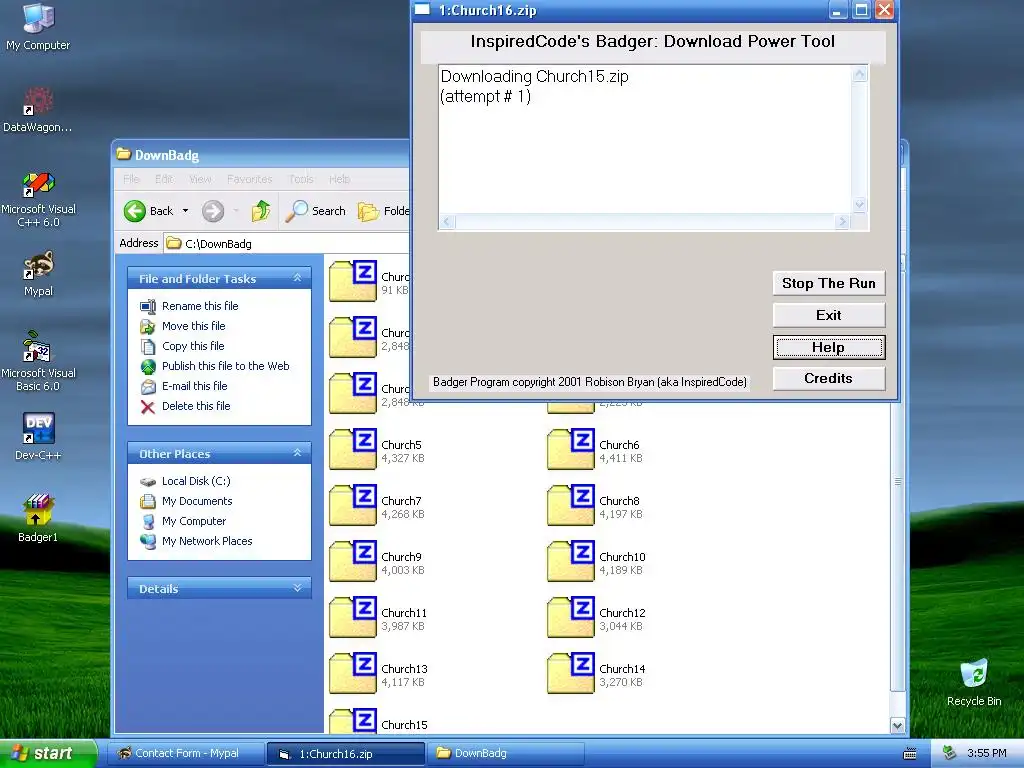This screenshot has height=768, width=1024.
Task: Open the Help menu in DownBadg
Action: tap(340, 179)
